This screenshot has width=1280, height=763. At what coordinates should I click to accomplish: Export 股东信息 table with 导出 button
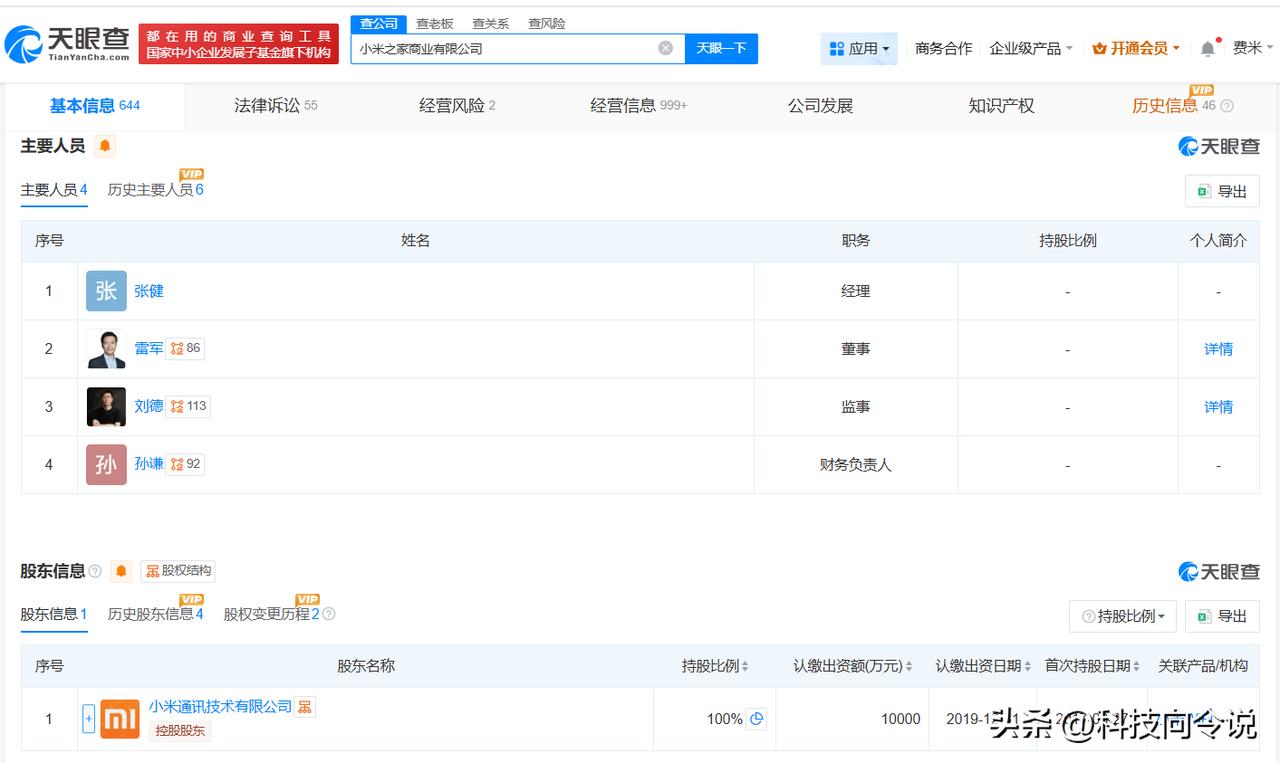[x=1222, y=616]
